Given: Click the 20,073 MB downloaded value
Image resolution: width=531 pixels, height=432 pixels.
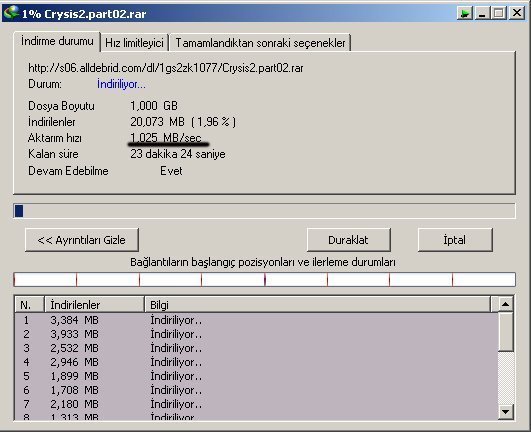Looking at the screenshot, I should click(x=183, y=122).
